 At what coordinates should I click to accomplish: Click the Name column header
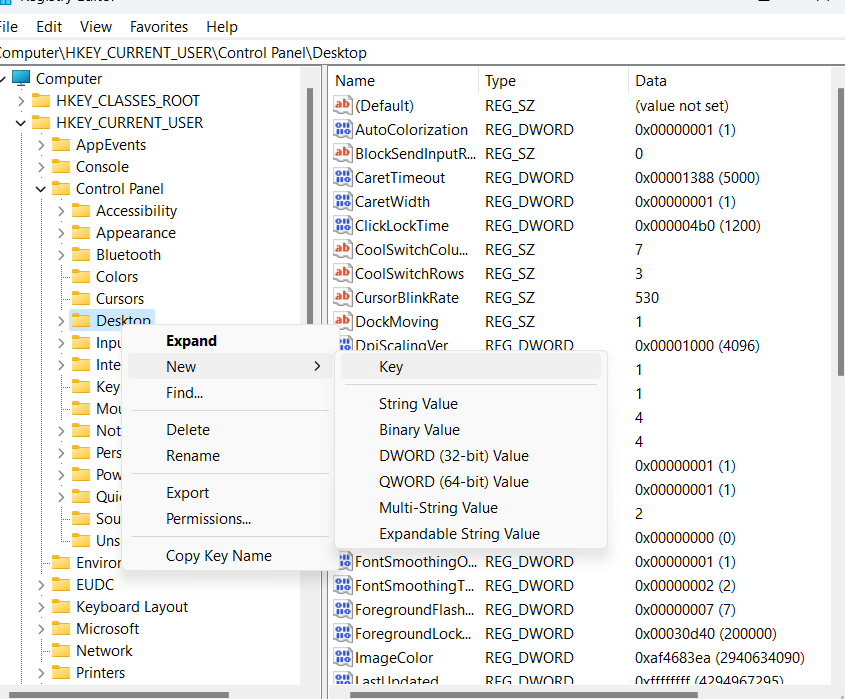pyautogui.click(x=404, y=80)
